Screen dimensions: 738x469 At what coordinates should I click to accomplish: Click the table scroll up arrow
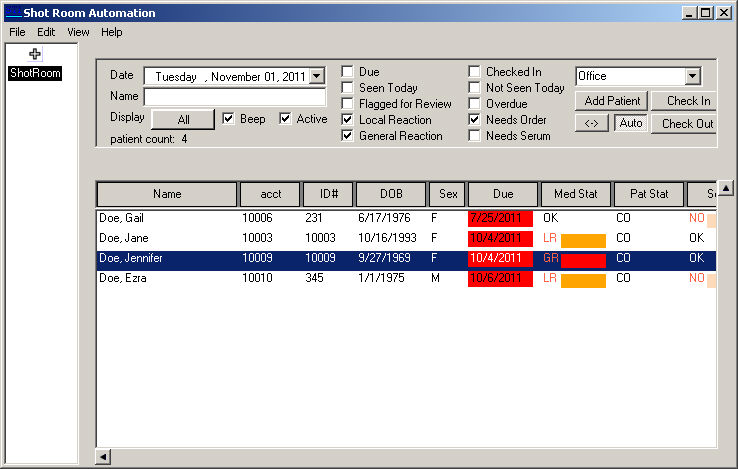click(x=726, y=188)
